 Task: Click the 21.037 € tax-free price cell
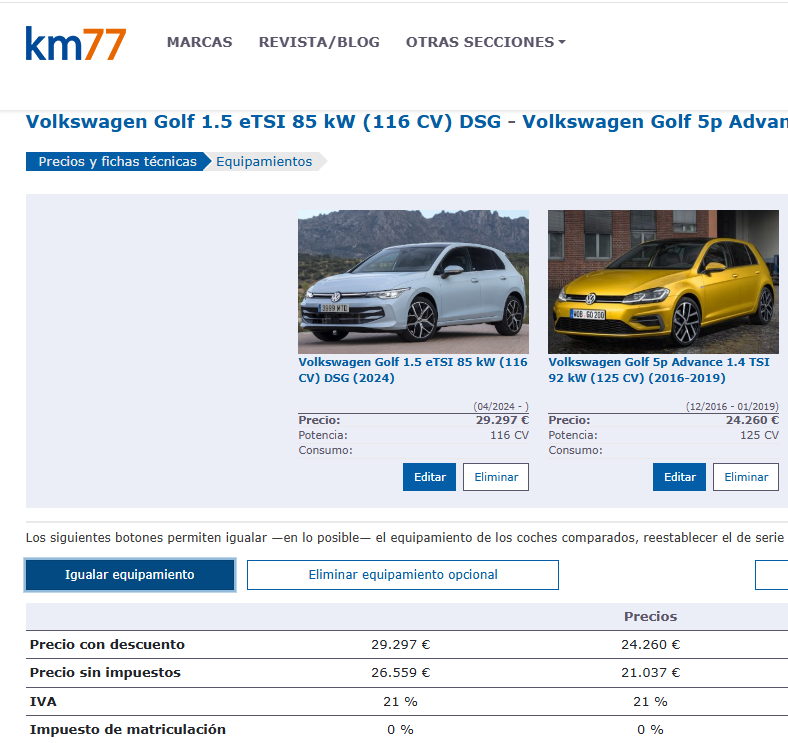pos(650,673)
